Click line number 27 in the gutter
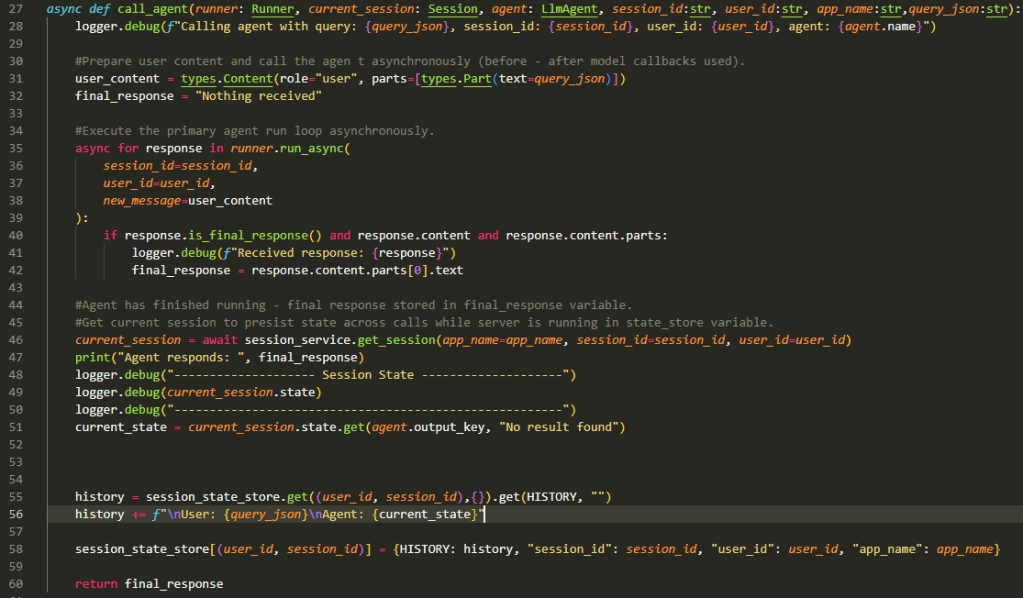Image resolution: width=1023 pixels, height=598 pixels. 15,9
